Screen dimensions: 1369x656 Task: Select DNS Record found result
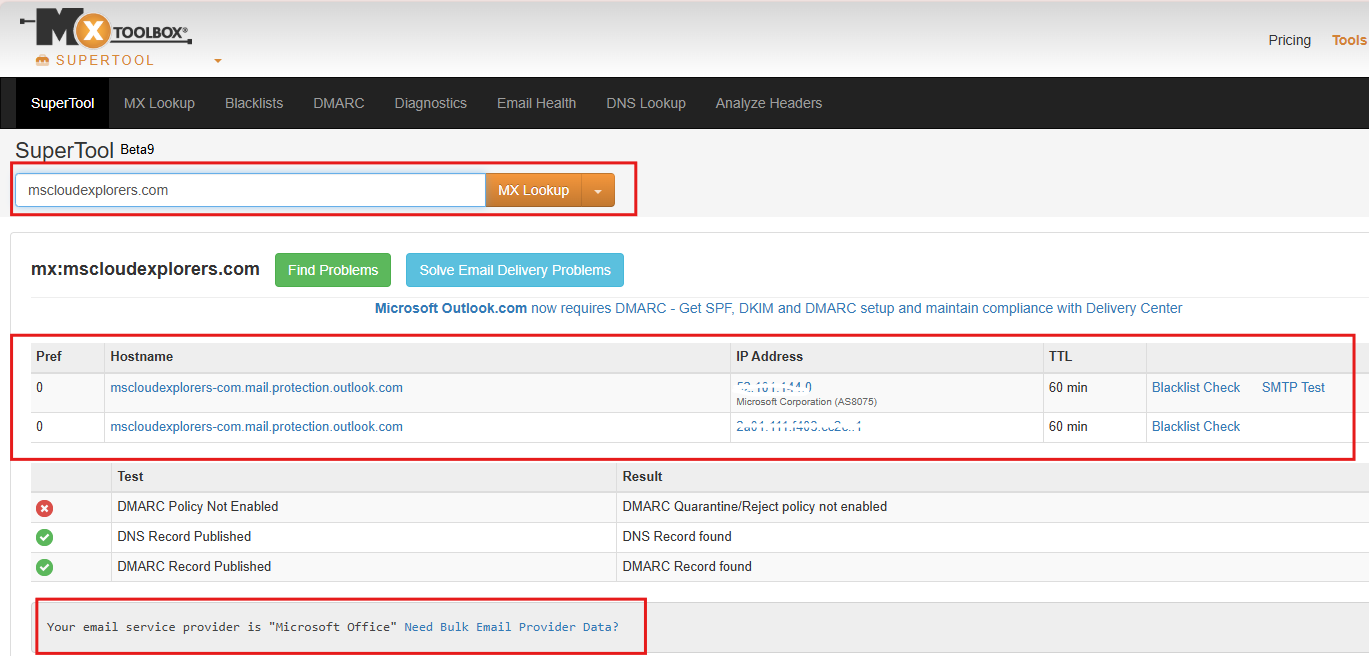[677, 536]
